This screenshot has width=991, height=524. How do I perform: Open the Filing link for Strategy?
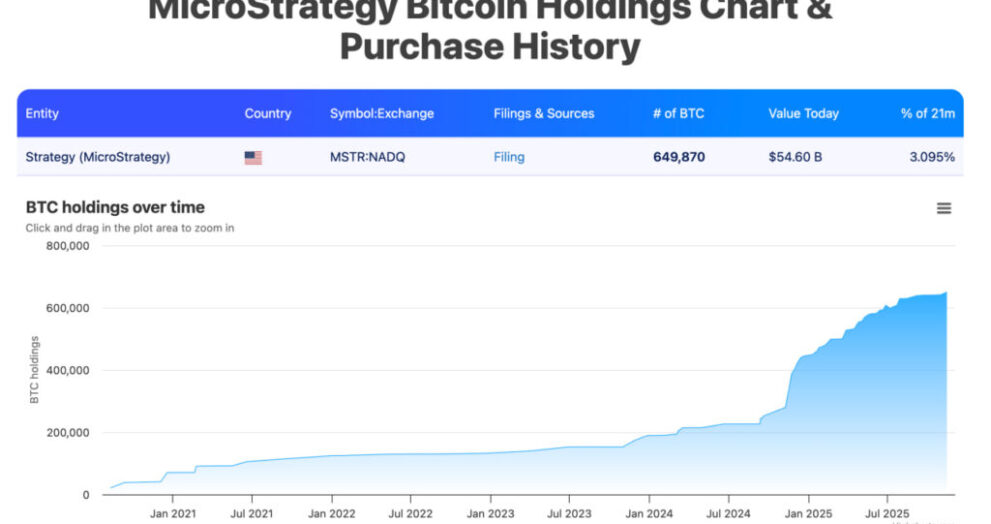(508, 157)
